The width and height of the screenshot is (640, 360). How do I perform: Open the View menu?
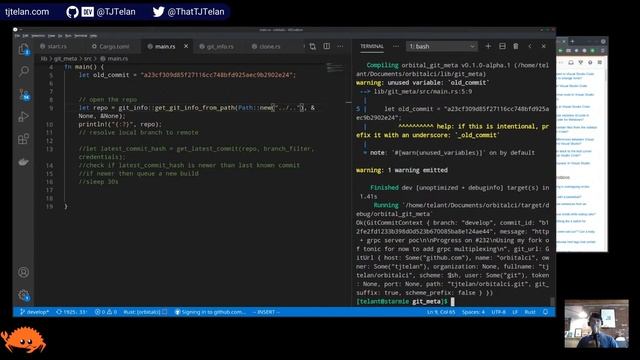pyautogui.click(x=51, y=36)
